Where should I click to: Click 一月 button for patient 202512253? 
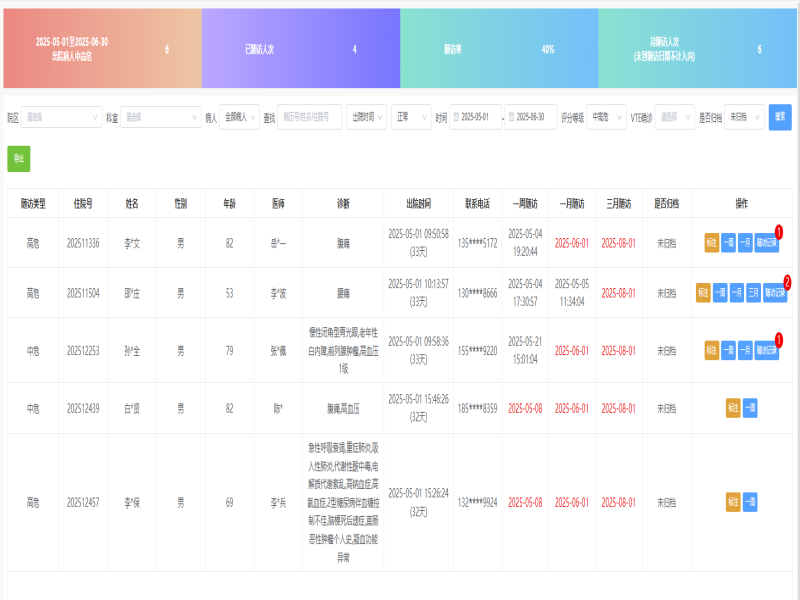click(745, 350)
